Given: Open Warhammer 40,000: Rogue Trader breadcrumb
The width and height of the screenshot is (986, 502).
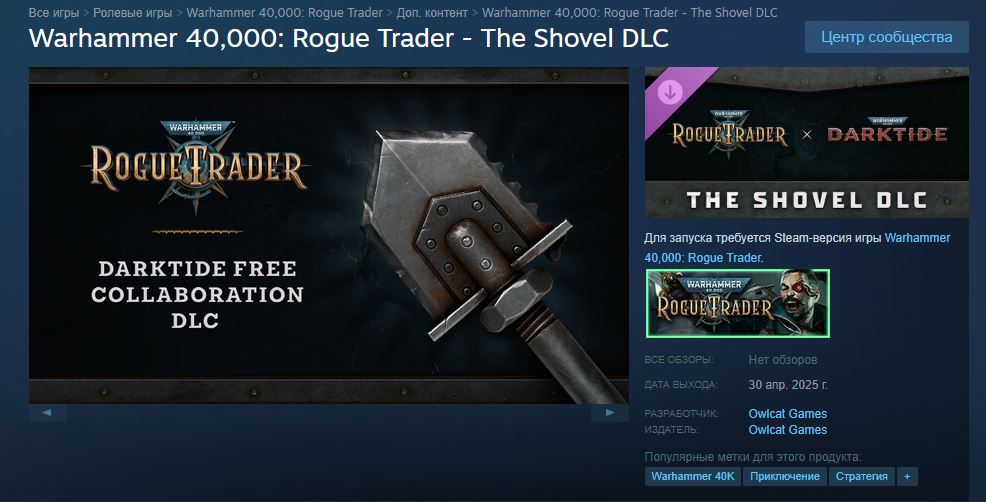Looking at the screenshot, I should (284, 13).
